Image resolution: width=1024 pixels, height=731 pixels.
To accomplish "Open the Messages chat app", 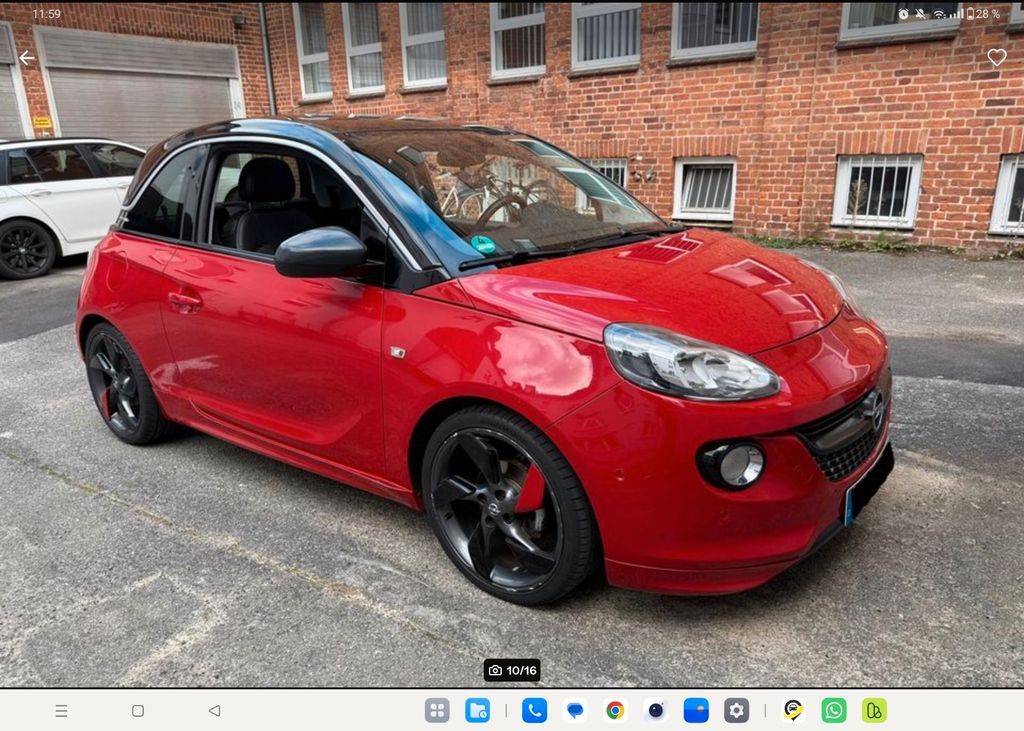I will coord(575,710).
